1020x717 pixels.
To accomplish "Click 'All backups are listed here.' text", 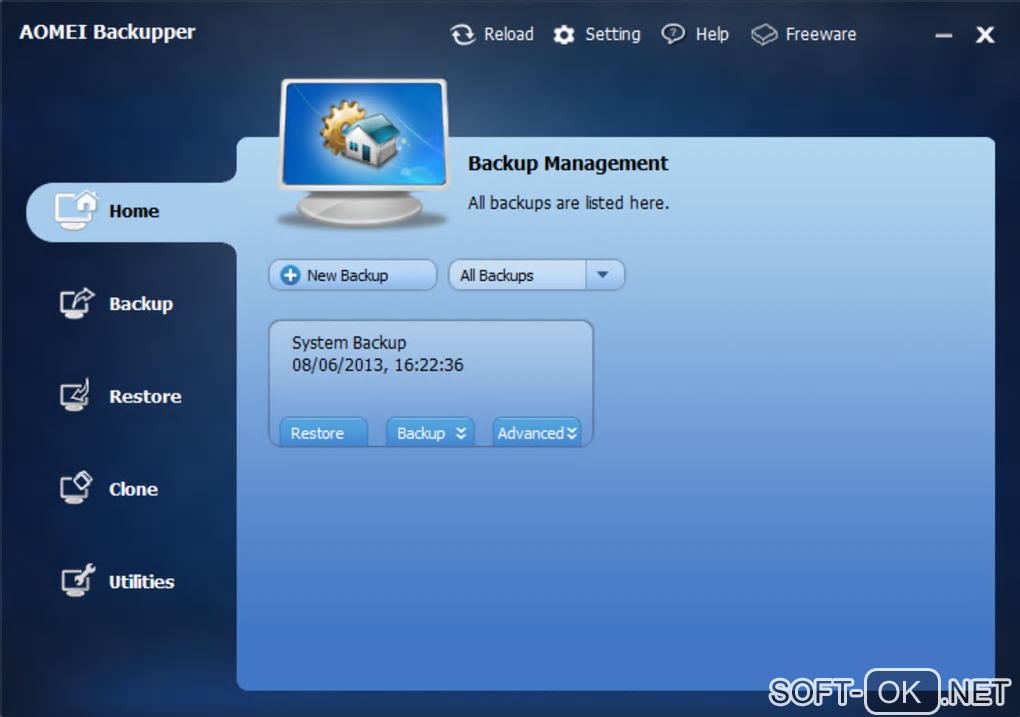I will click(569, 203).
